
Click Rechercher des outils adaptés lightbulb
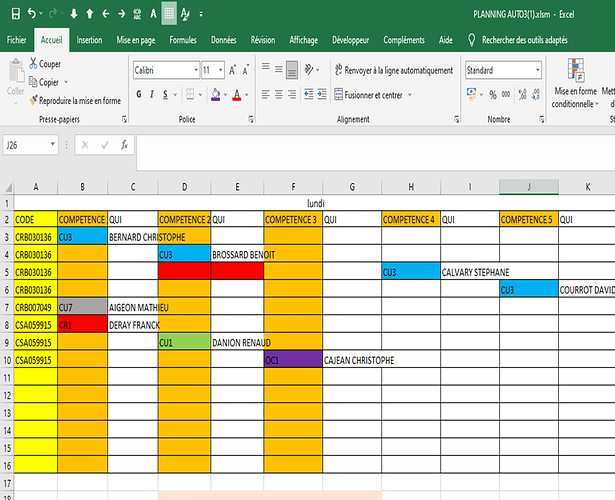(x=472, y=40)
